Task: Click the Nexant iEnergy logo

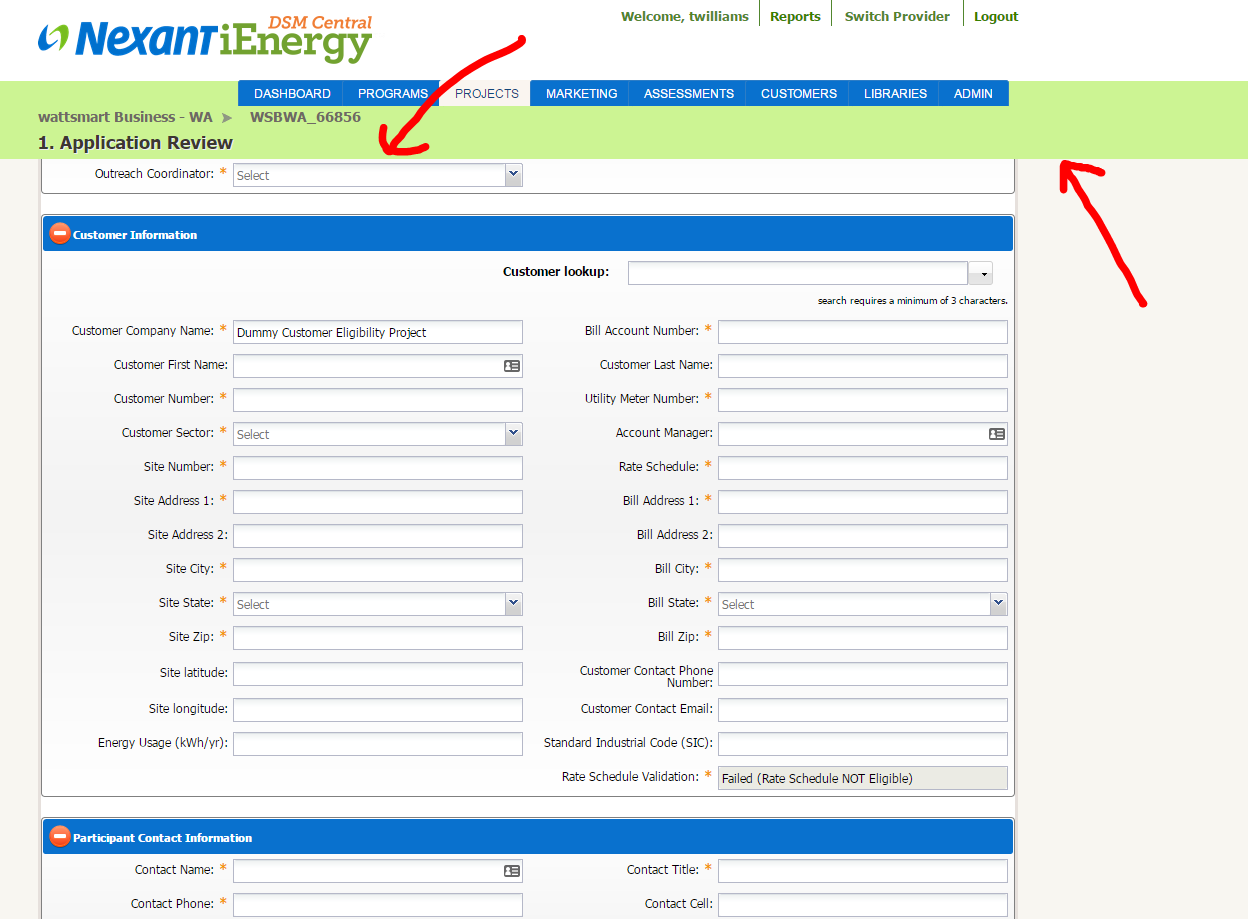Action: coord(205,39)
